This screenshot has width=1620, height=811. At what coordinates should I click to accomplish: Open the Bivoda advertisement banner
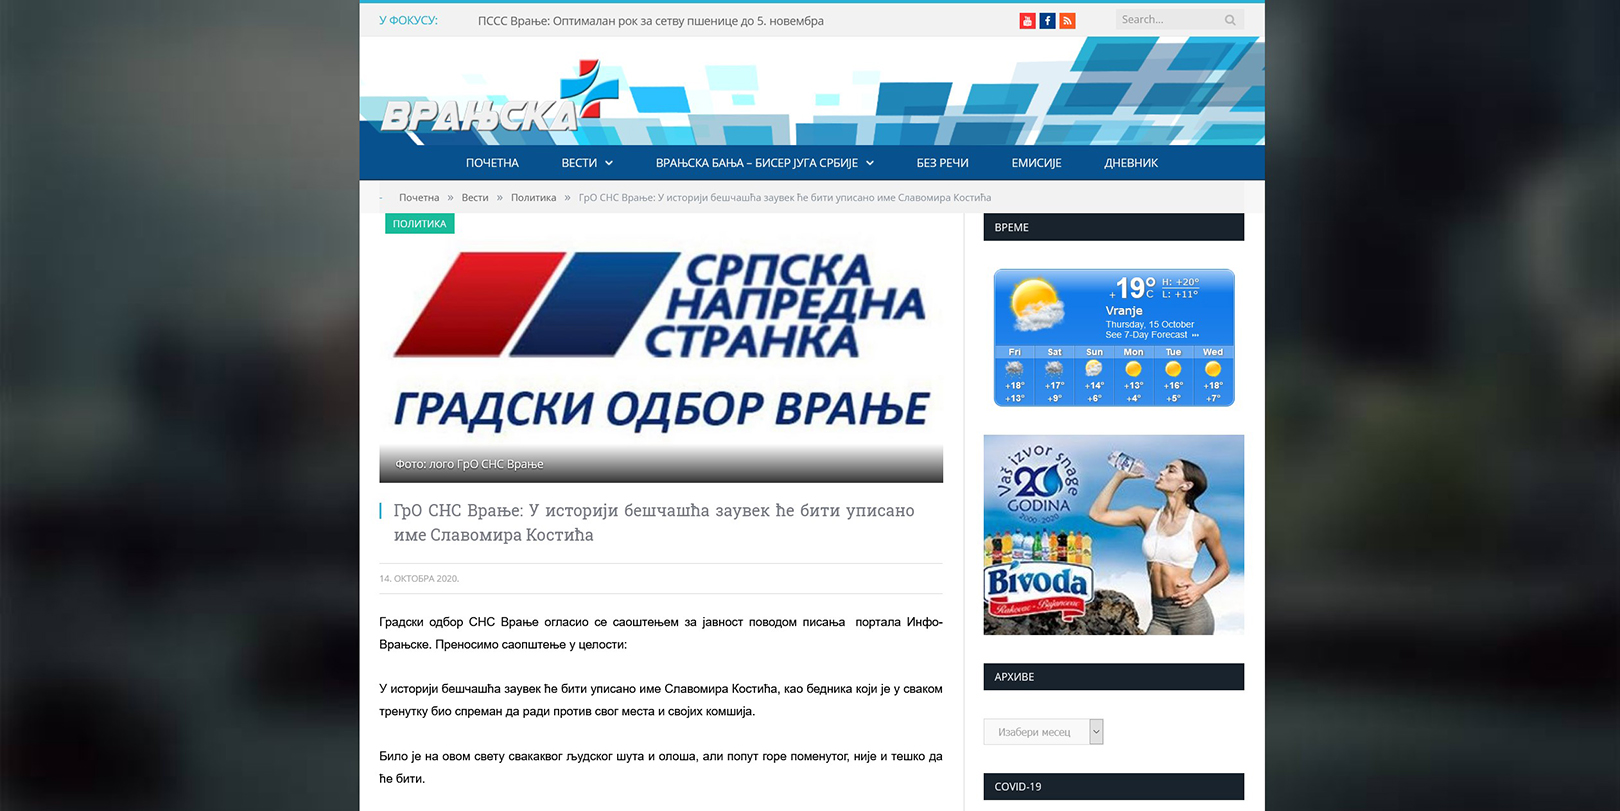click(1114, 535)
